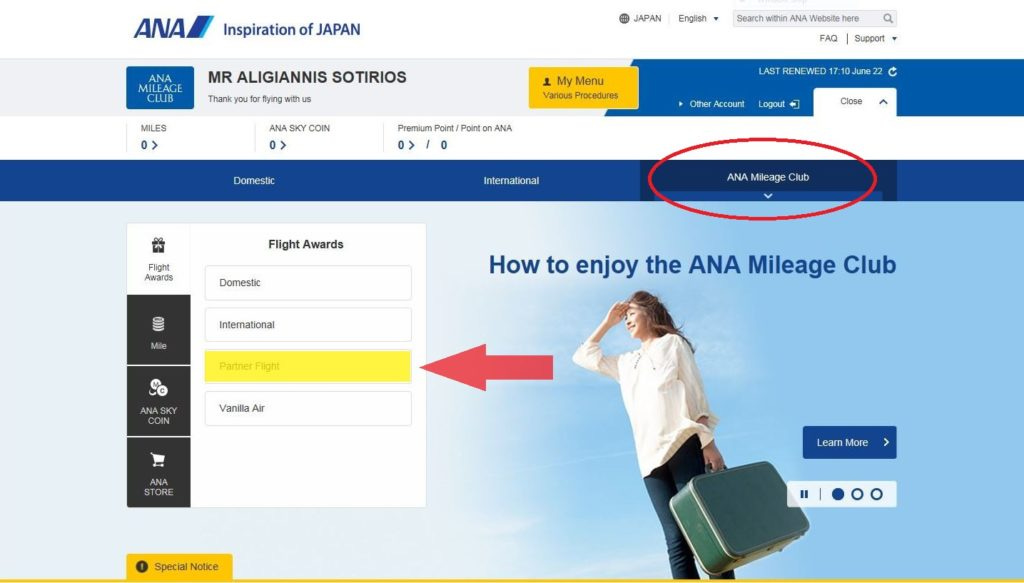Screen dimensions: 1024x583
Task: Click the ANA Inspiration of Japan logo
Action: 246,28
